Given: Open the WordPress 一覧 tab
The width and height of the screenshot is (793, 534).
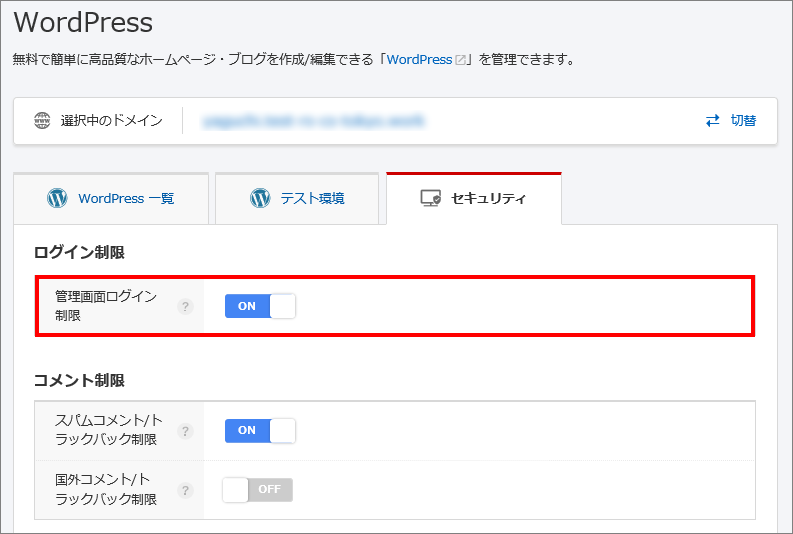Looking at the screenshot, I should (111, 198).
